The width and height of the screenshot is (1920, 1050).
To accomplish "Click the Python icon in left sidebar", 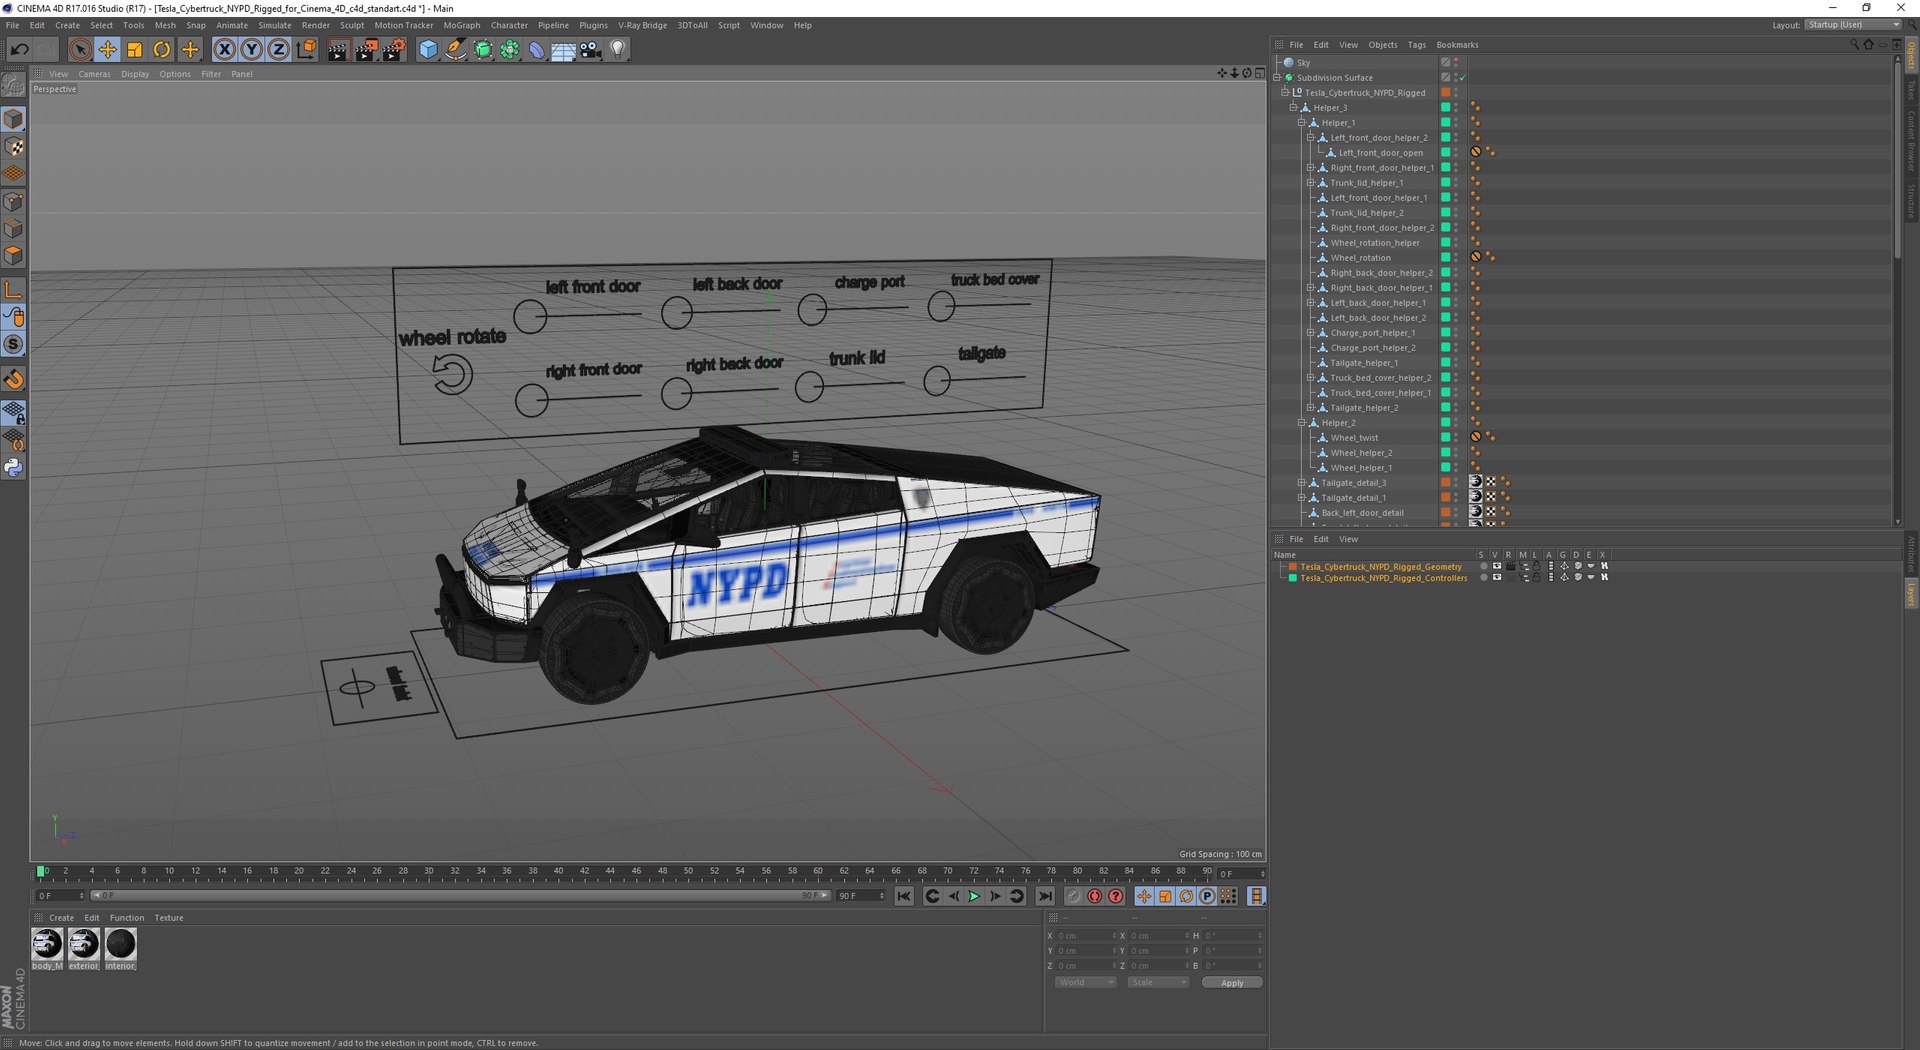I will click(14, 467).
